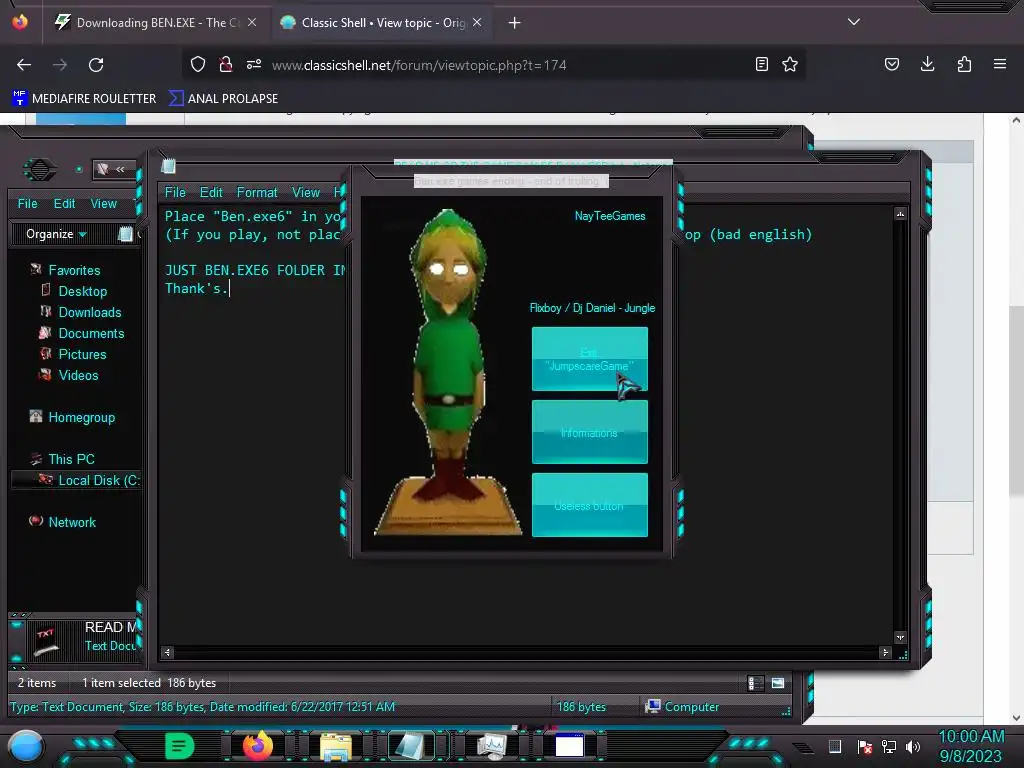Open Notepad Format menu
The width and height of the screenshot is (1024, 768).
[257, 193]
